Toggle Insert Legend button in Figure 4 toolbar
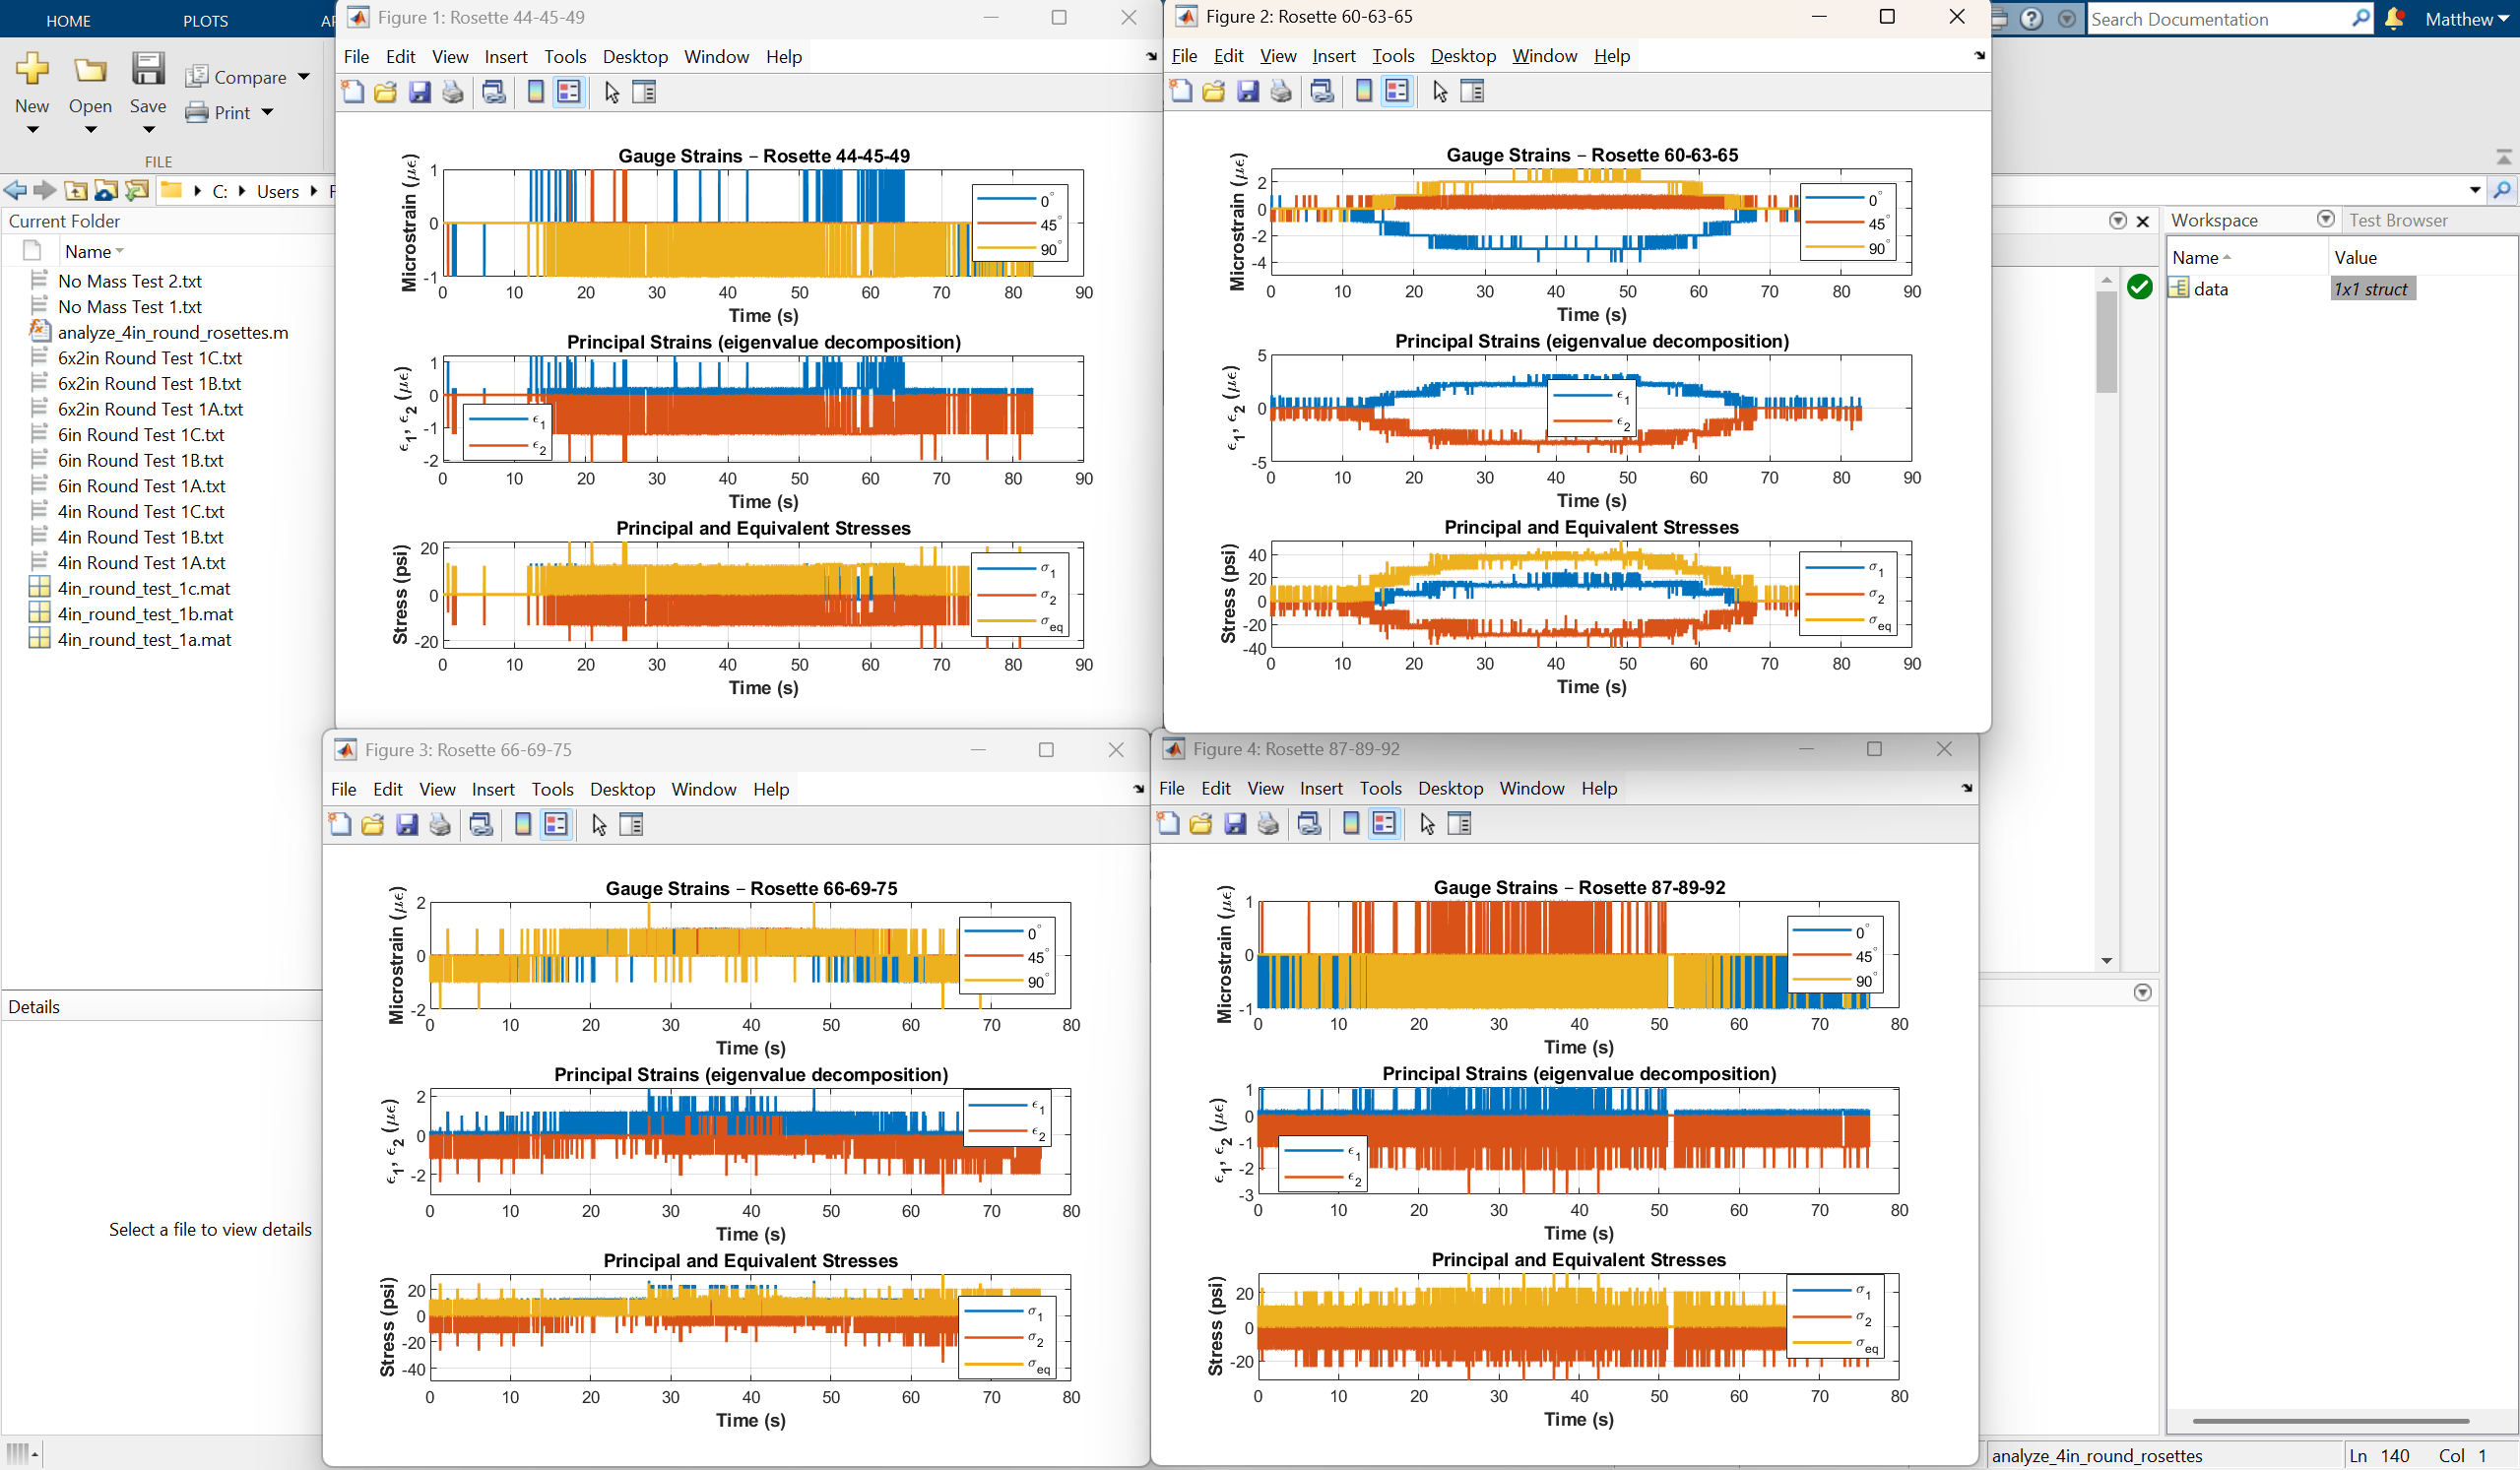 (x=1384, y=824)
